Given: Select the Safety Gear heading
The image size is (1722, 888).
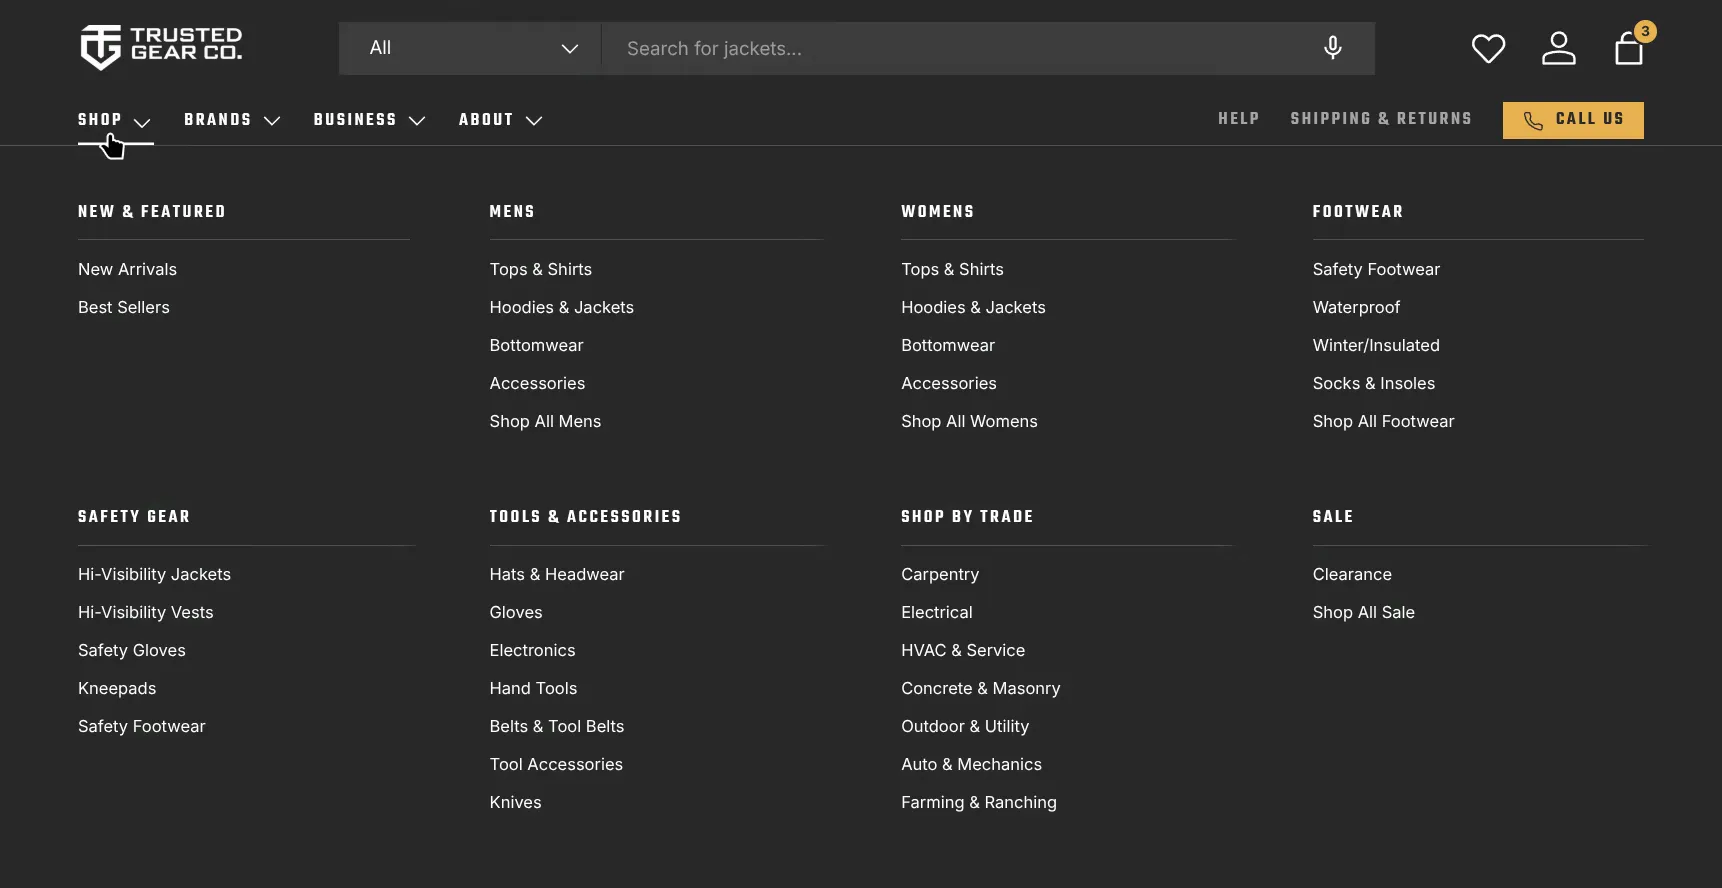Looking at the screenshot, I should 134,516.
